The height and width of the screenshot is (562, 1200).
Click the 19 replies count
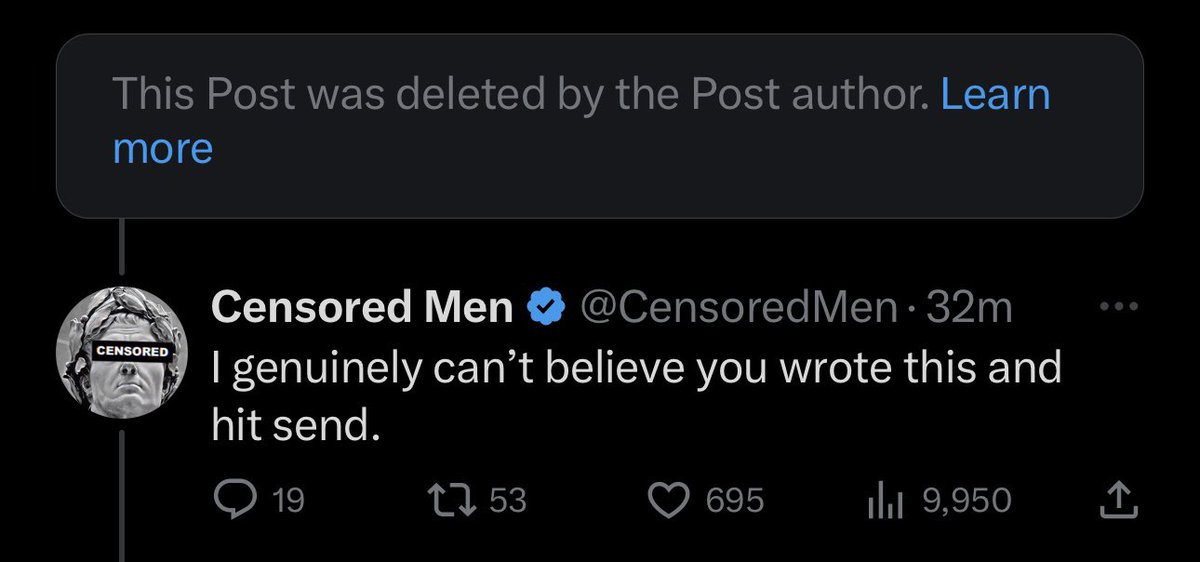(x=288, y=500)
